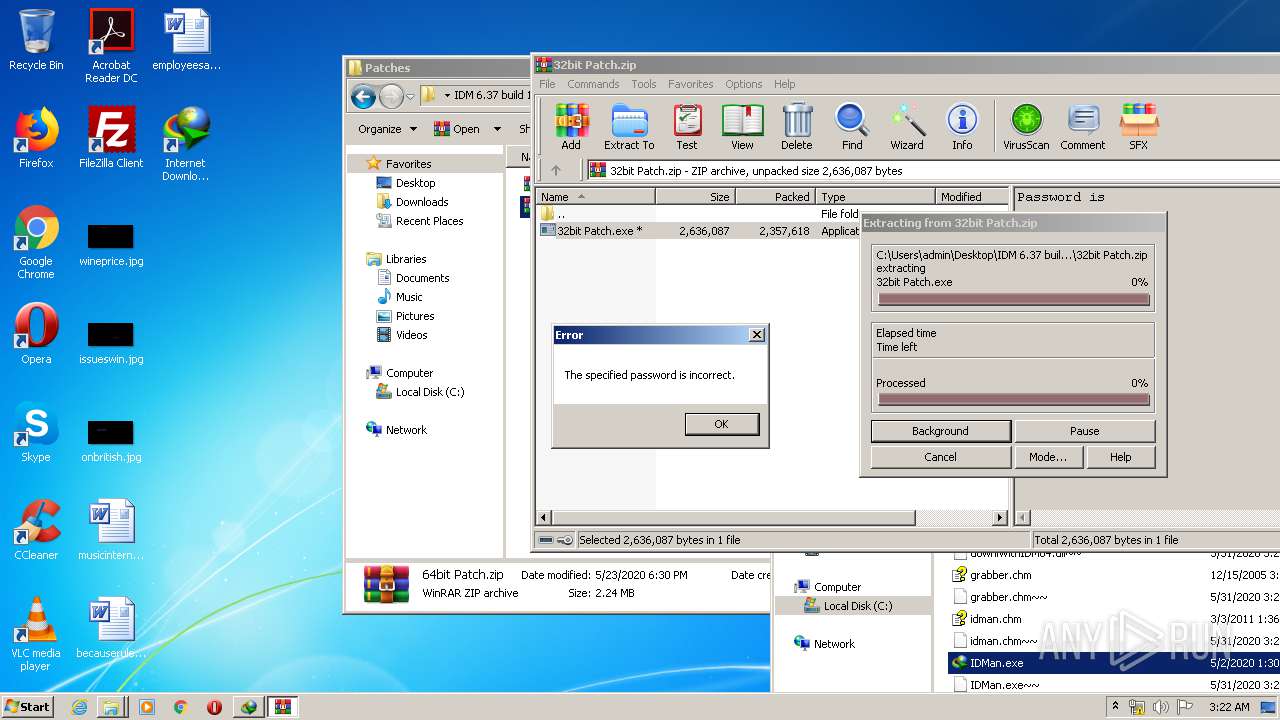
Task: Go up one folder in WinRAR
Action: 556,170
